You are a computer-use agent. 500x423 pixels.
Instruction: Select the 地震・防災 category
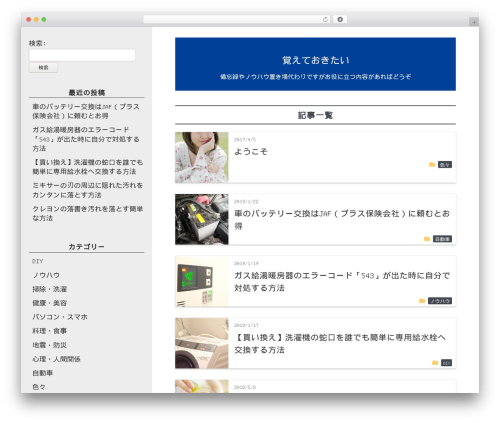coord(50,345)
